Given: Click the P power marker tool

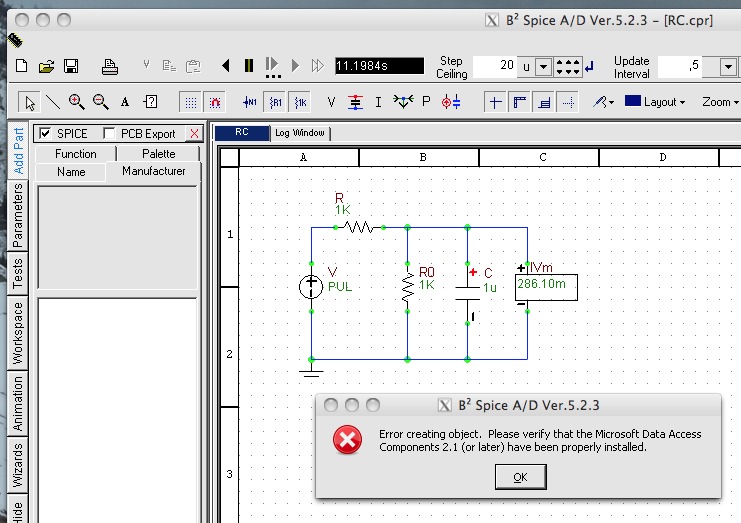Looking at the screenshot, I should click(x=426, y=102).
